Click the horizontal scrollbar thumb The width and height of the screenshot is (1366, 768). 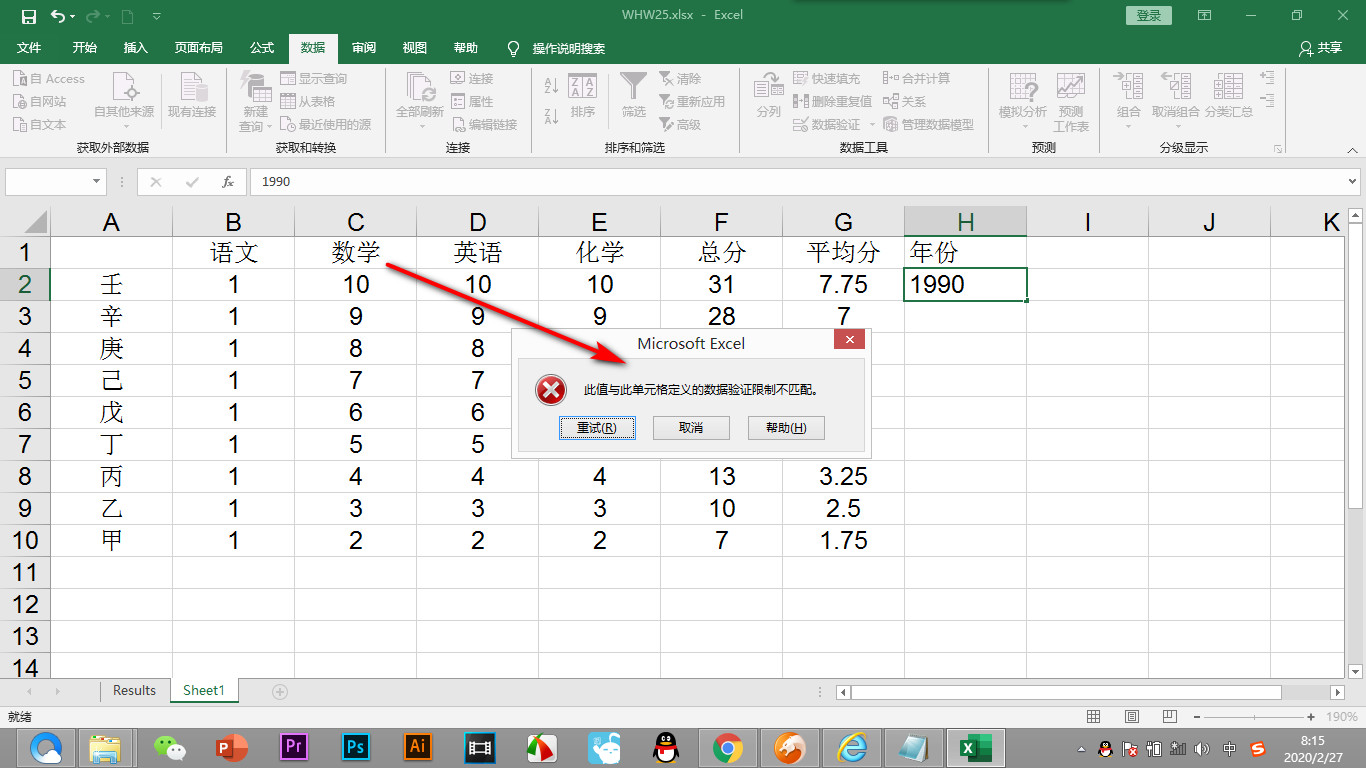(x=1066, y=692)
